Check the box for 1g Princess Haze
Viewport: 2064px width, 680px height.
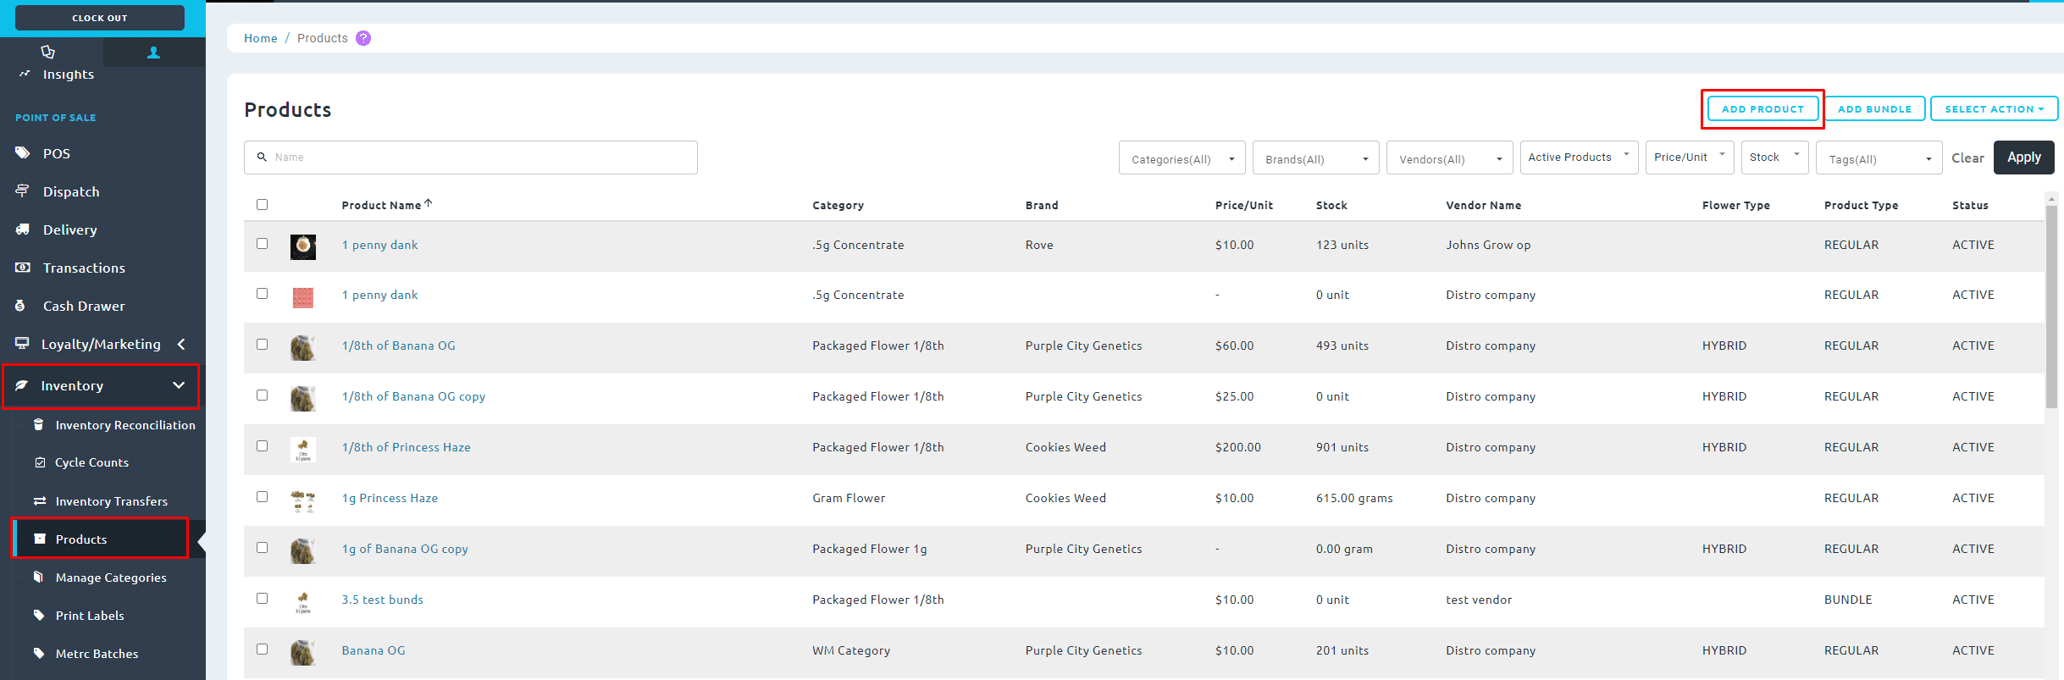262,496
